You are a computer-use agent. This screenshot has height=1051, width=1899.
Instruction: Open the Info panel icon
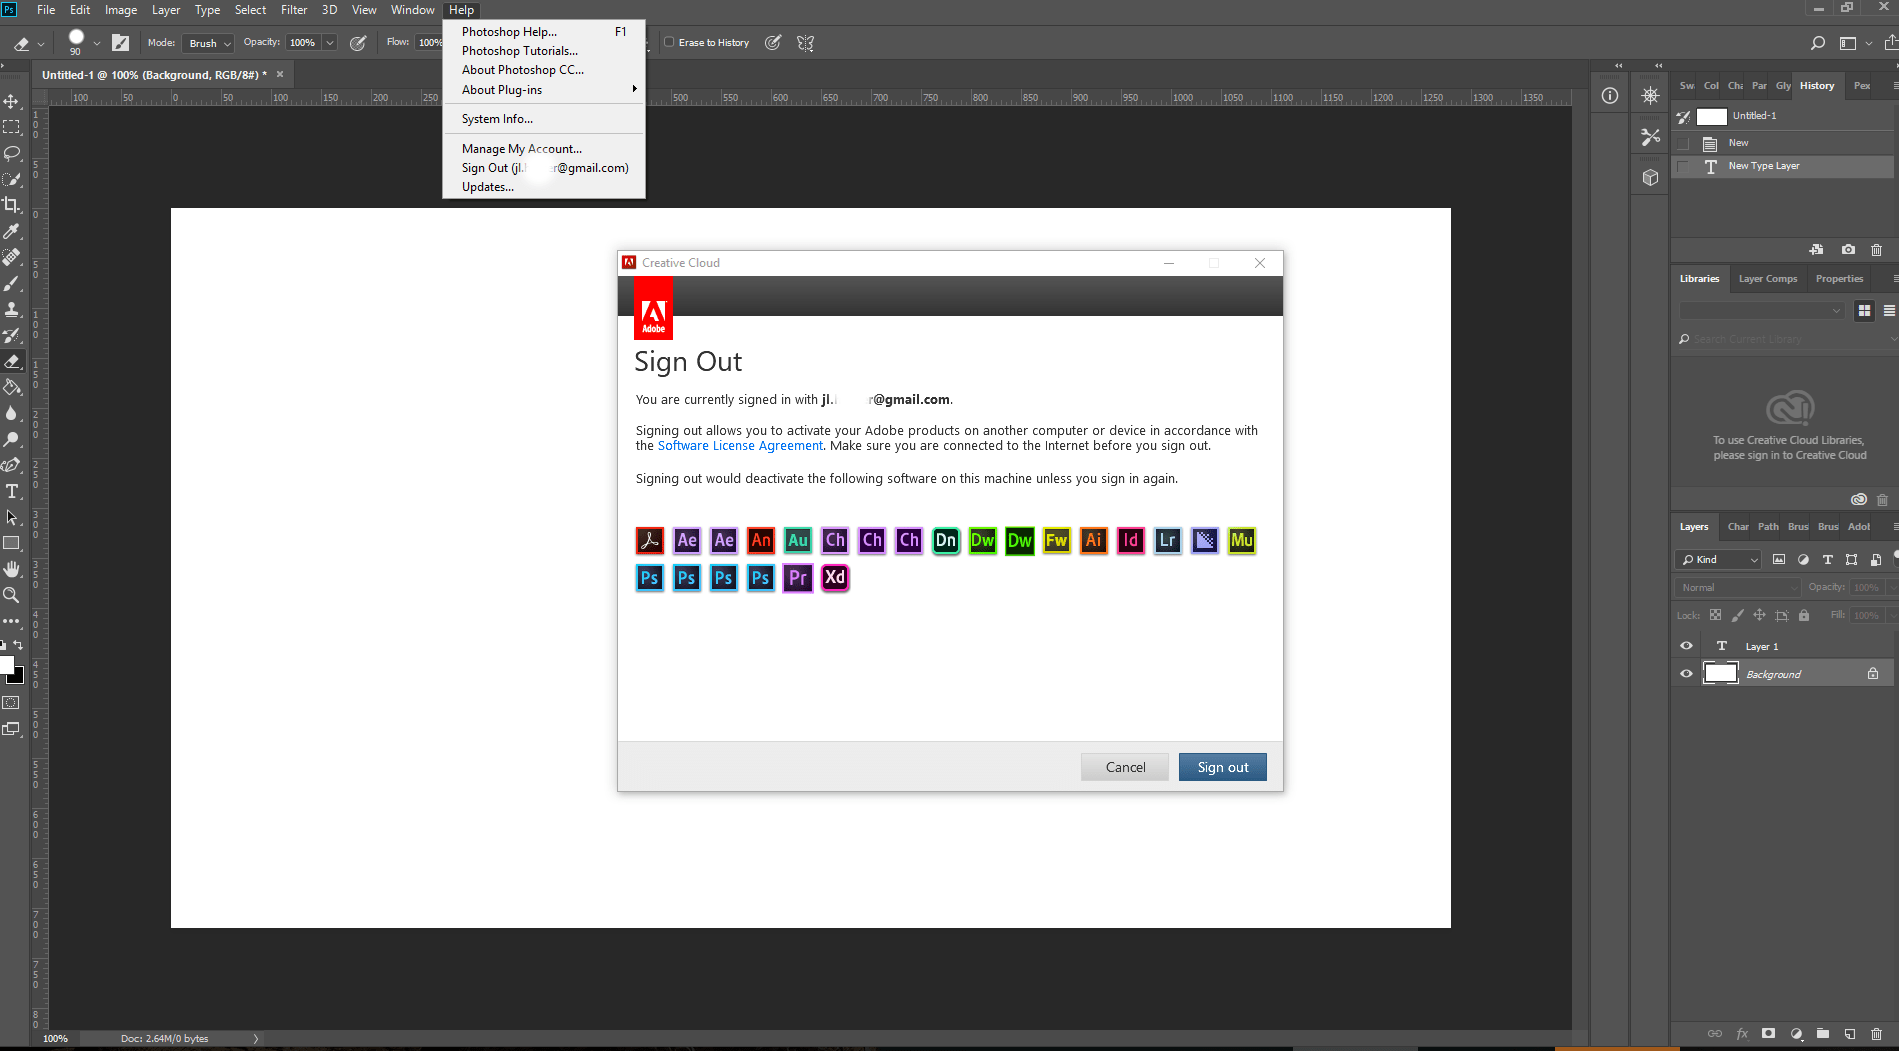click(1610, 96)
